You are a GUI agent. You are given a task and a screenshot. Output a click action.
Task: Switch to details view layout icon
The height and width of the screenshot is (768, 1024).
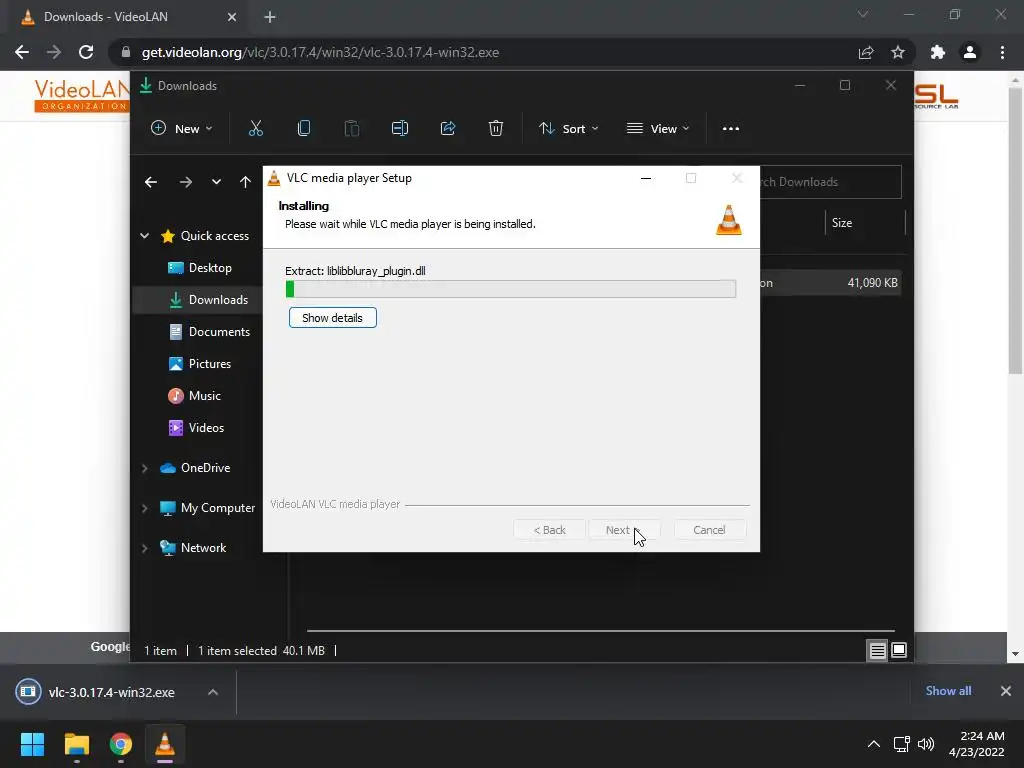pos(877,650)
